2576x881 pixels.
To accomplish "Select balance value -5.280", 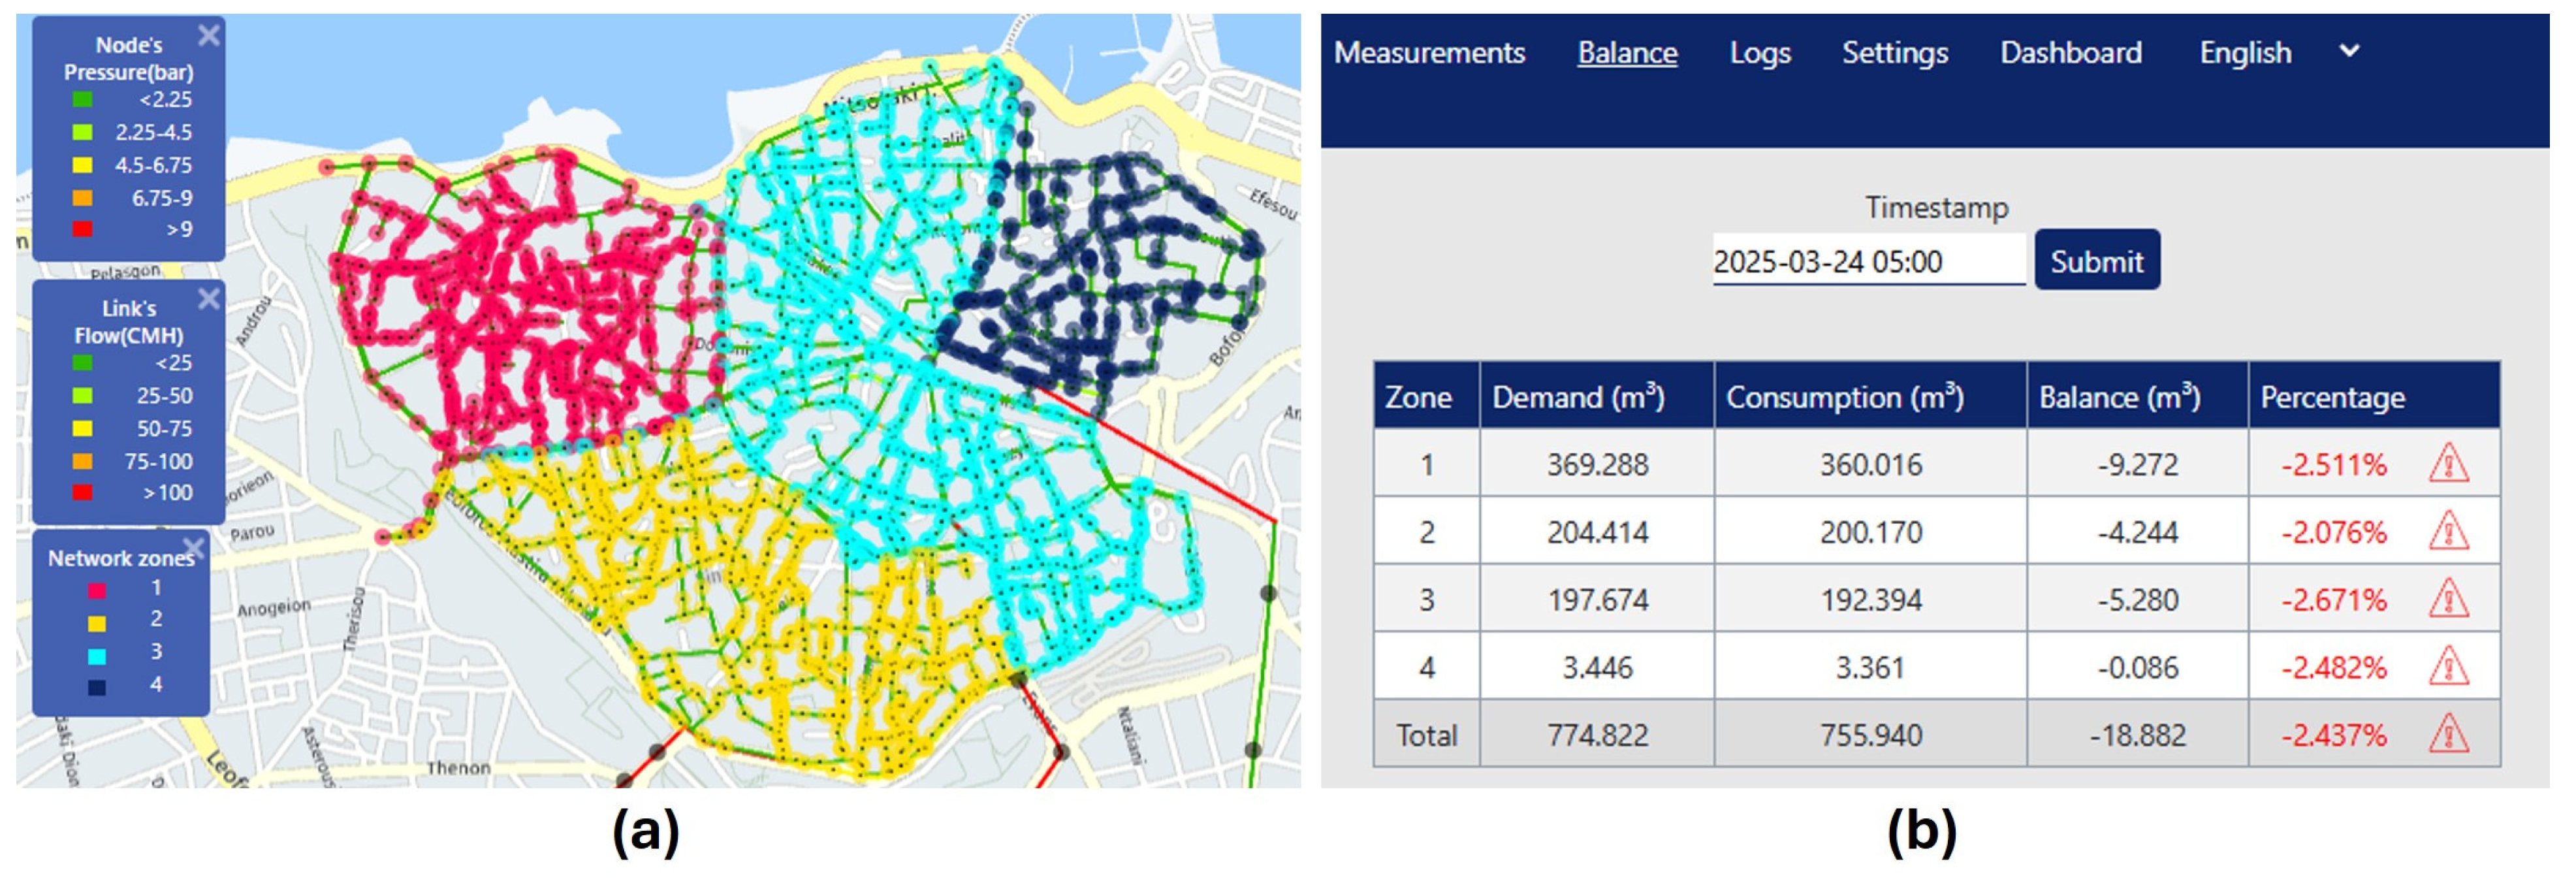I will 2137,599.
